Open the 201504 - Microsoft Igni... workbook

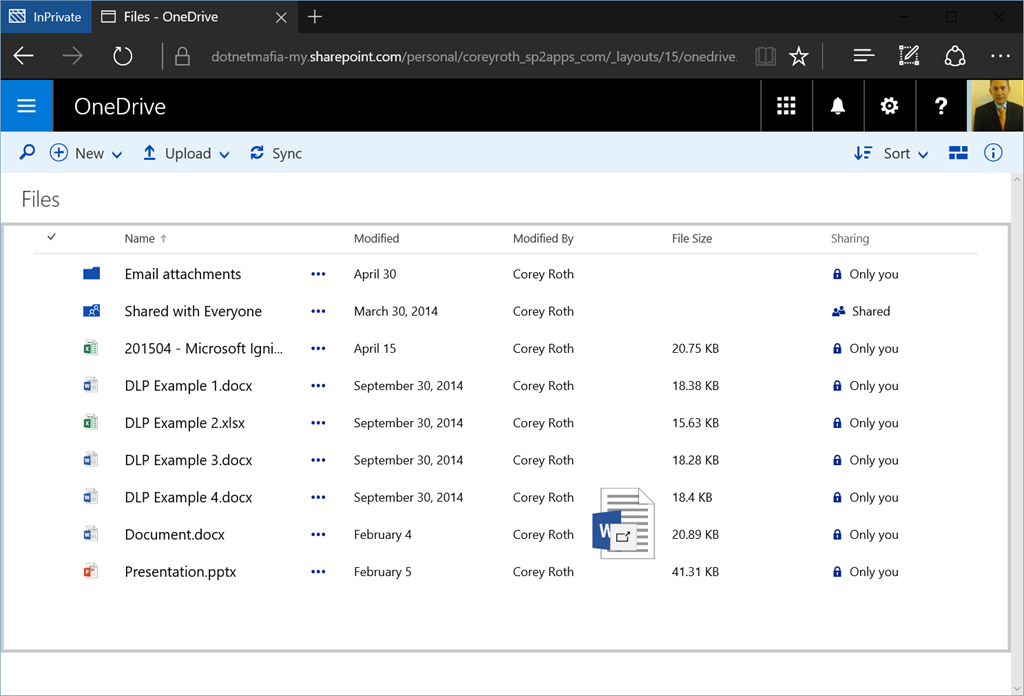(x=204, y=349)
